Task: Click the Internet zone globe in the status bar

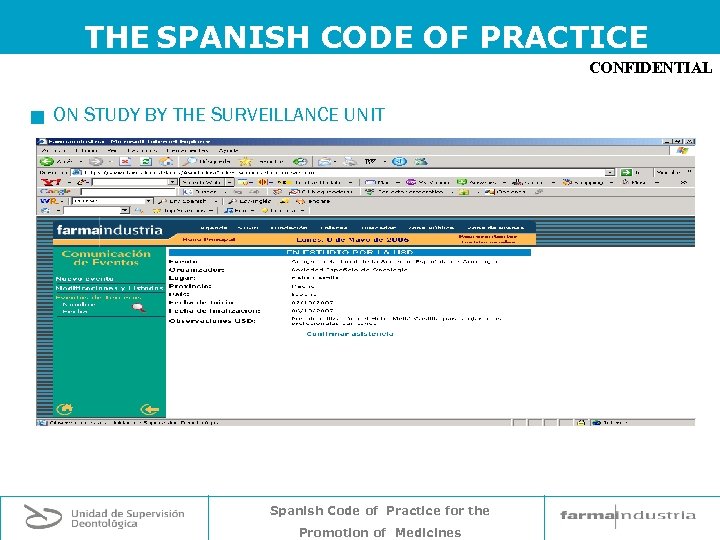Action: point(596,422)
